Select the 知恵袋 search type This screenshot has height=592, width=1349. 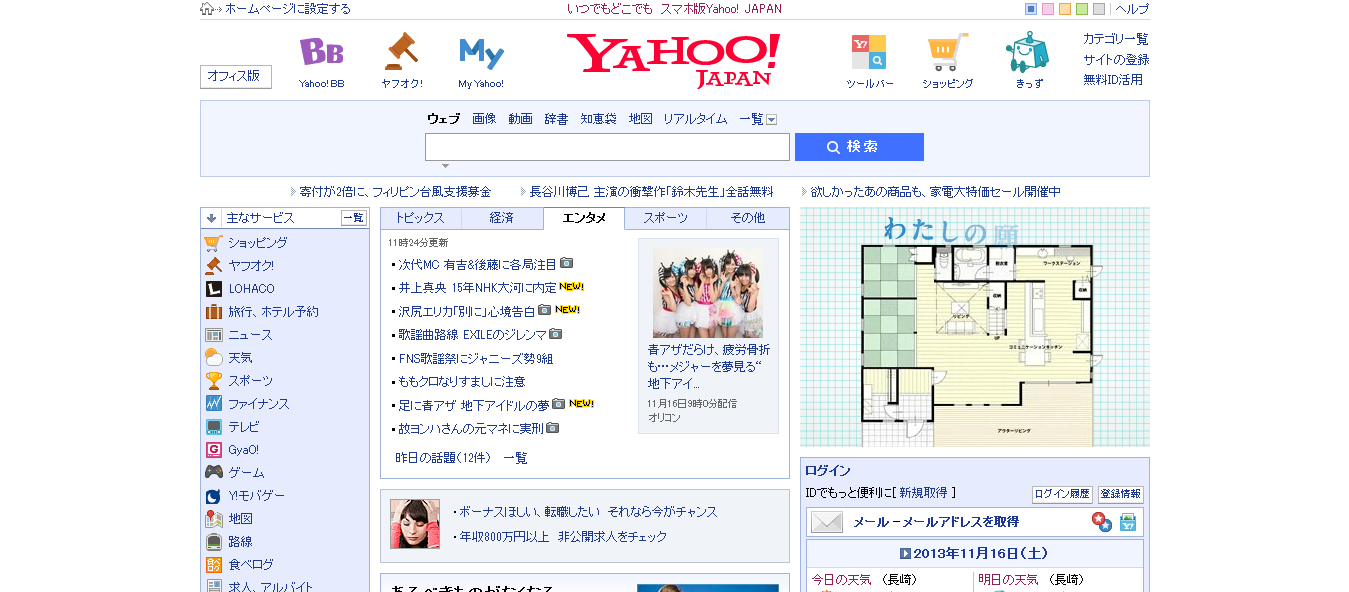(x=599, y=119)
